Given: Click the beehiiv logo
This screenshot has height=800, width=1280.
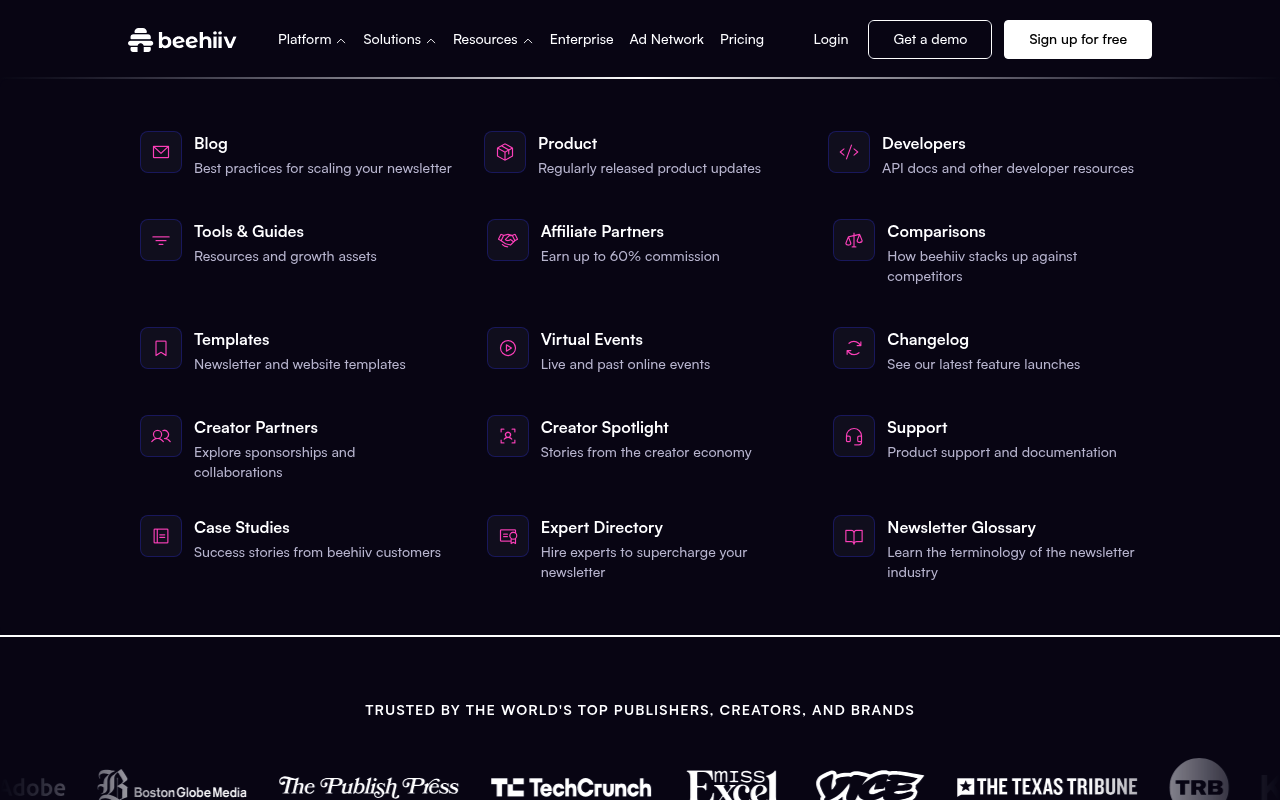Looking at the screenshot, I should 182,40.
